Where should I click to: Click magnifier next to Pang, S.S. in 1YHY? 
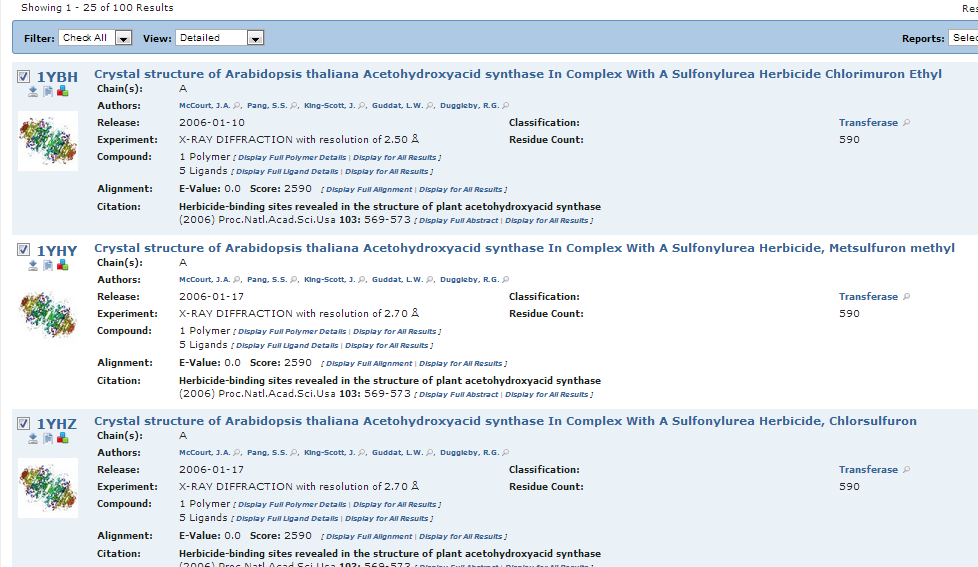tap(294, 280)
